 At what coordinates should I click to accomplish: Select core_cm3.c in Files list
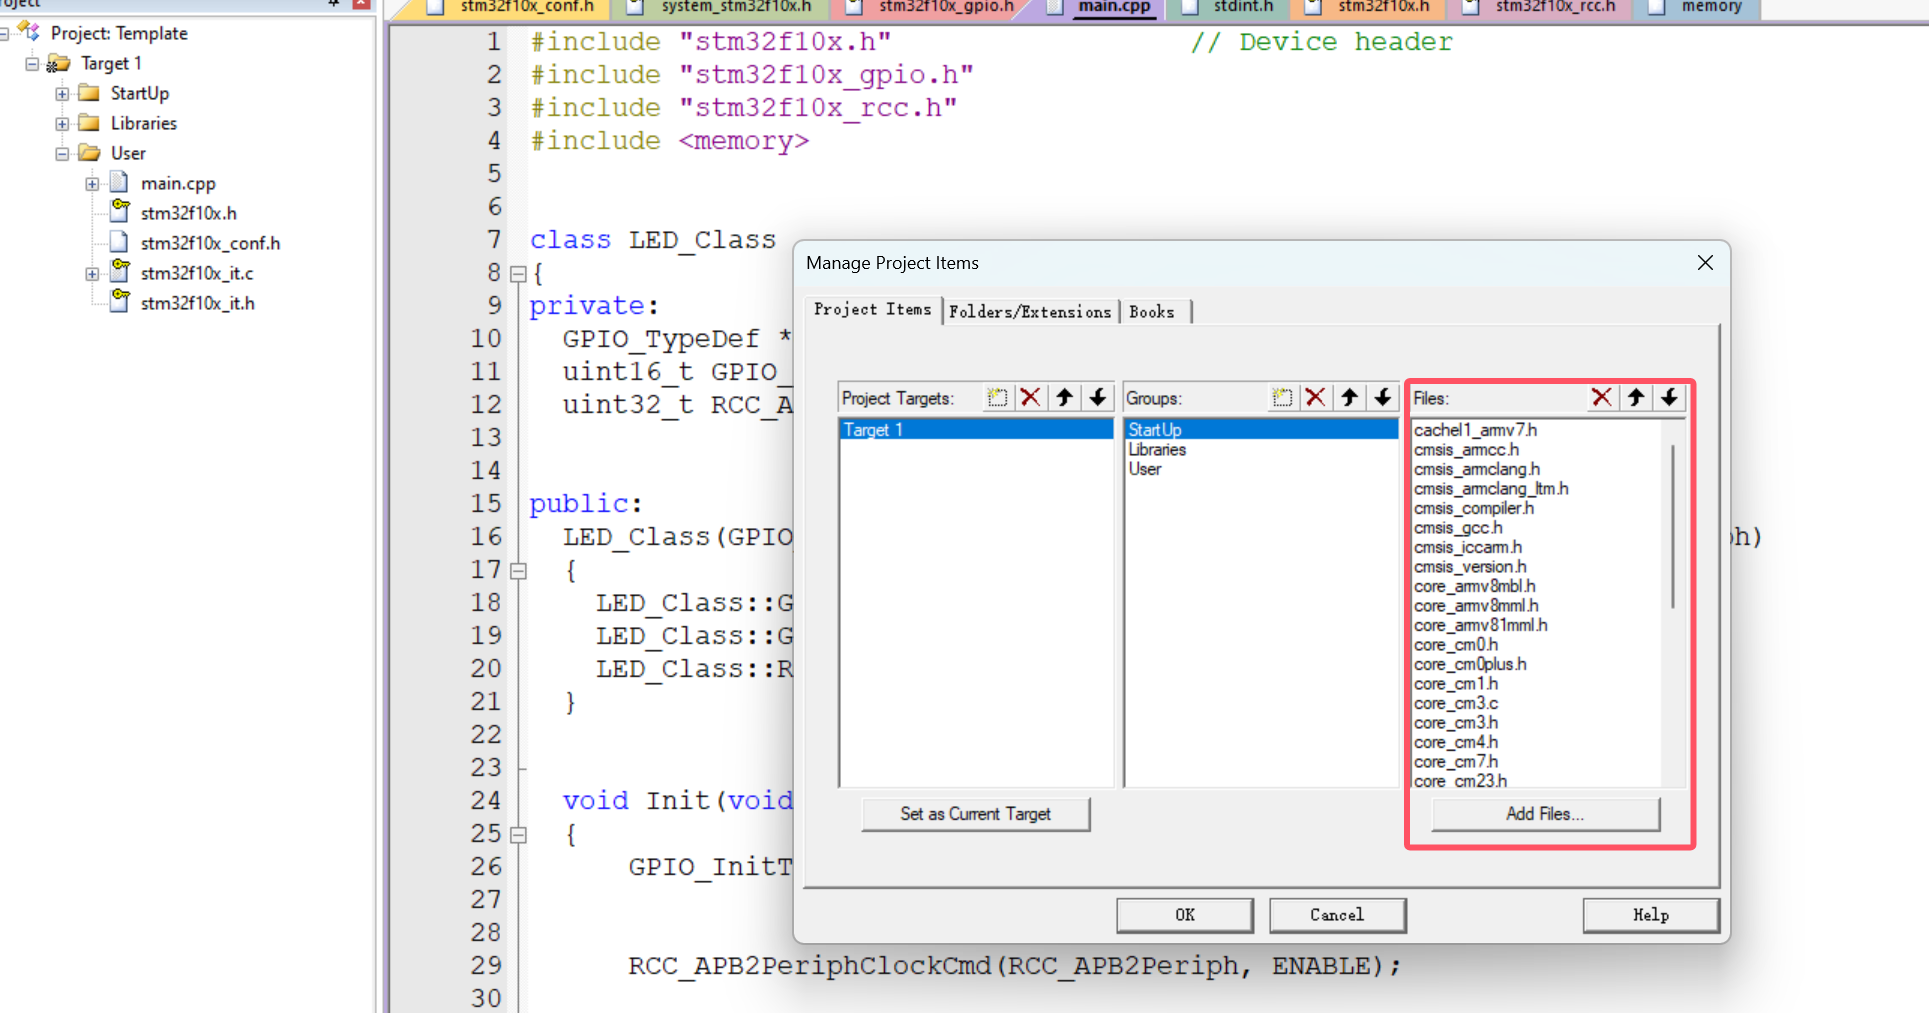coord(1456,703)
